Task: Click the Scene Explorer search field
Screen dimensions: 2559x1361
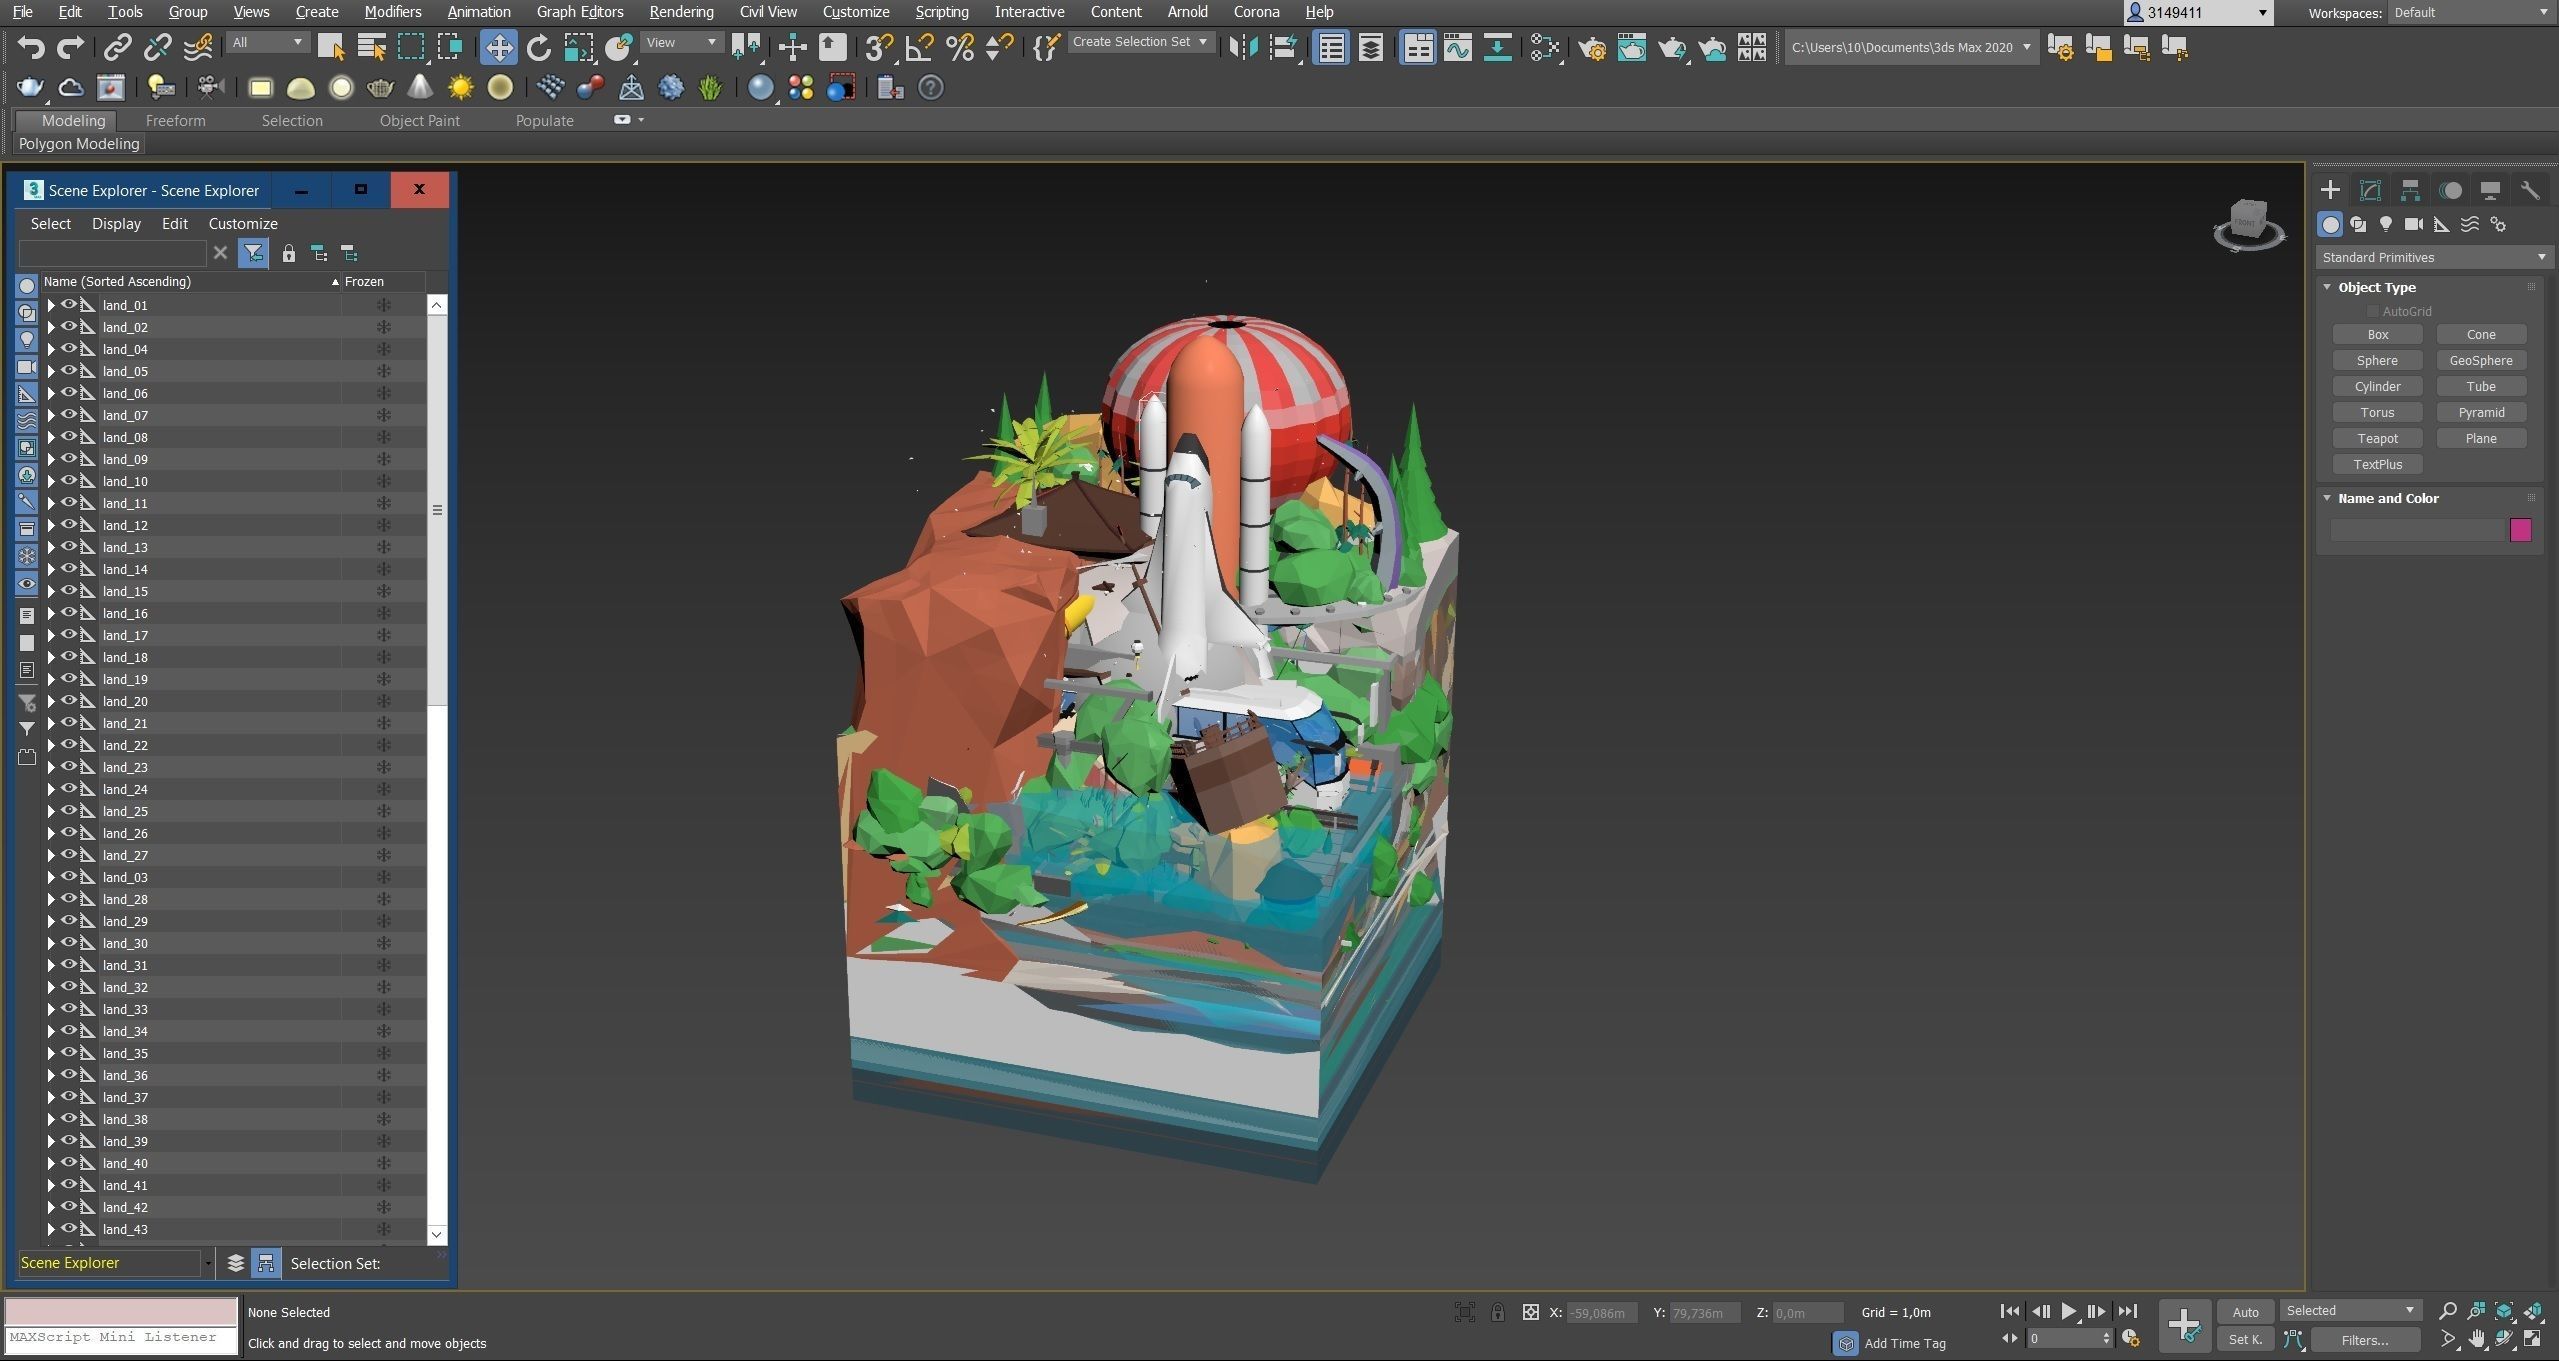Action: 112,253
